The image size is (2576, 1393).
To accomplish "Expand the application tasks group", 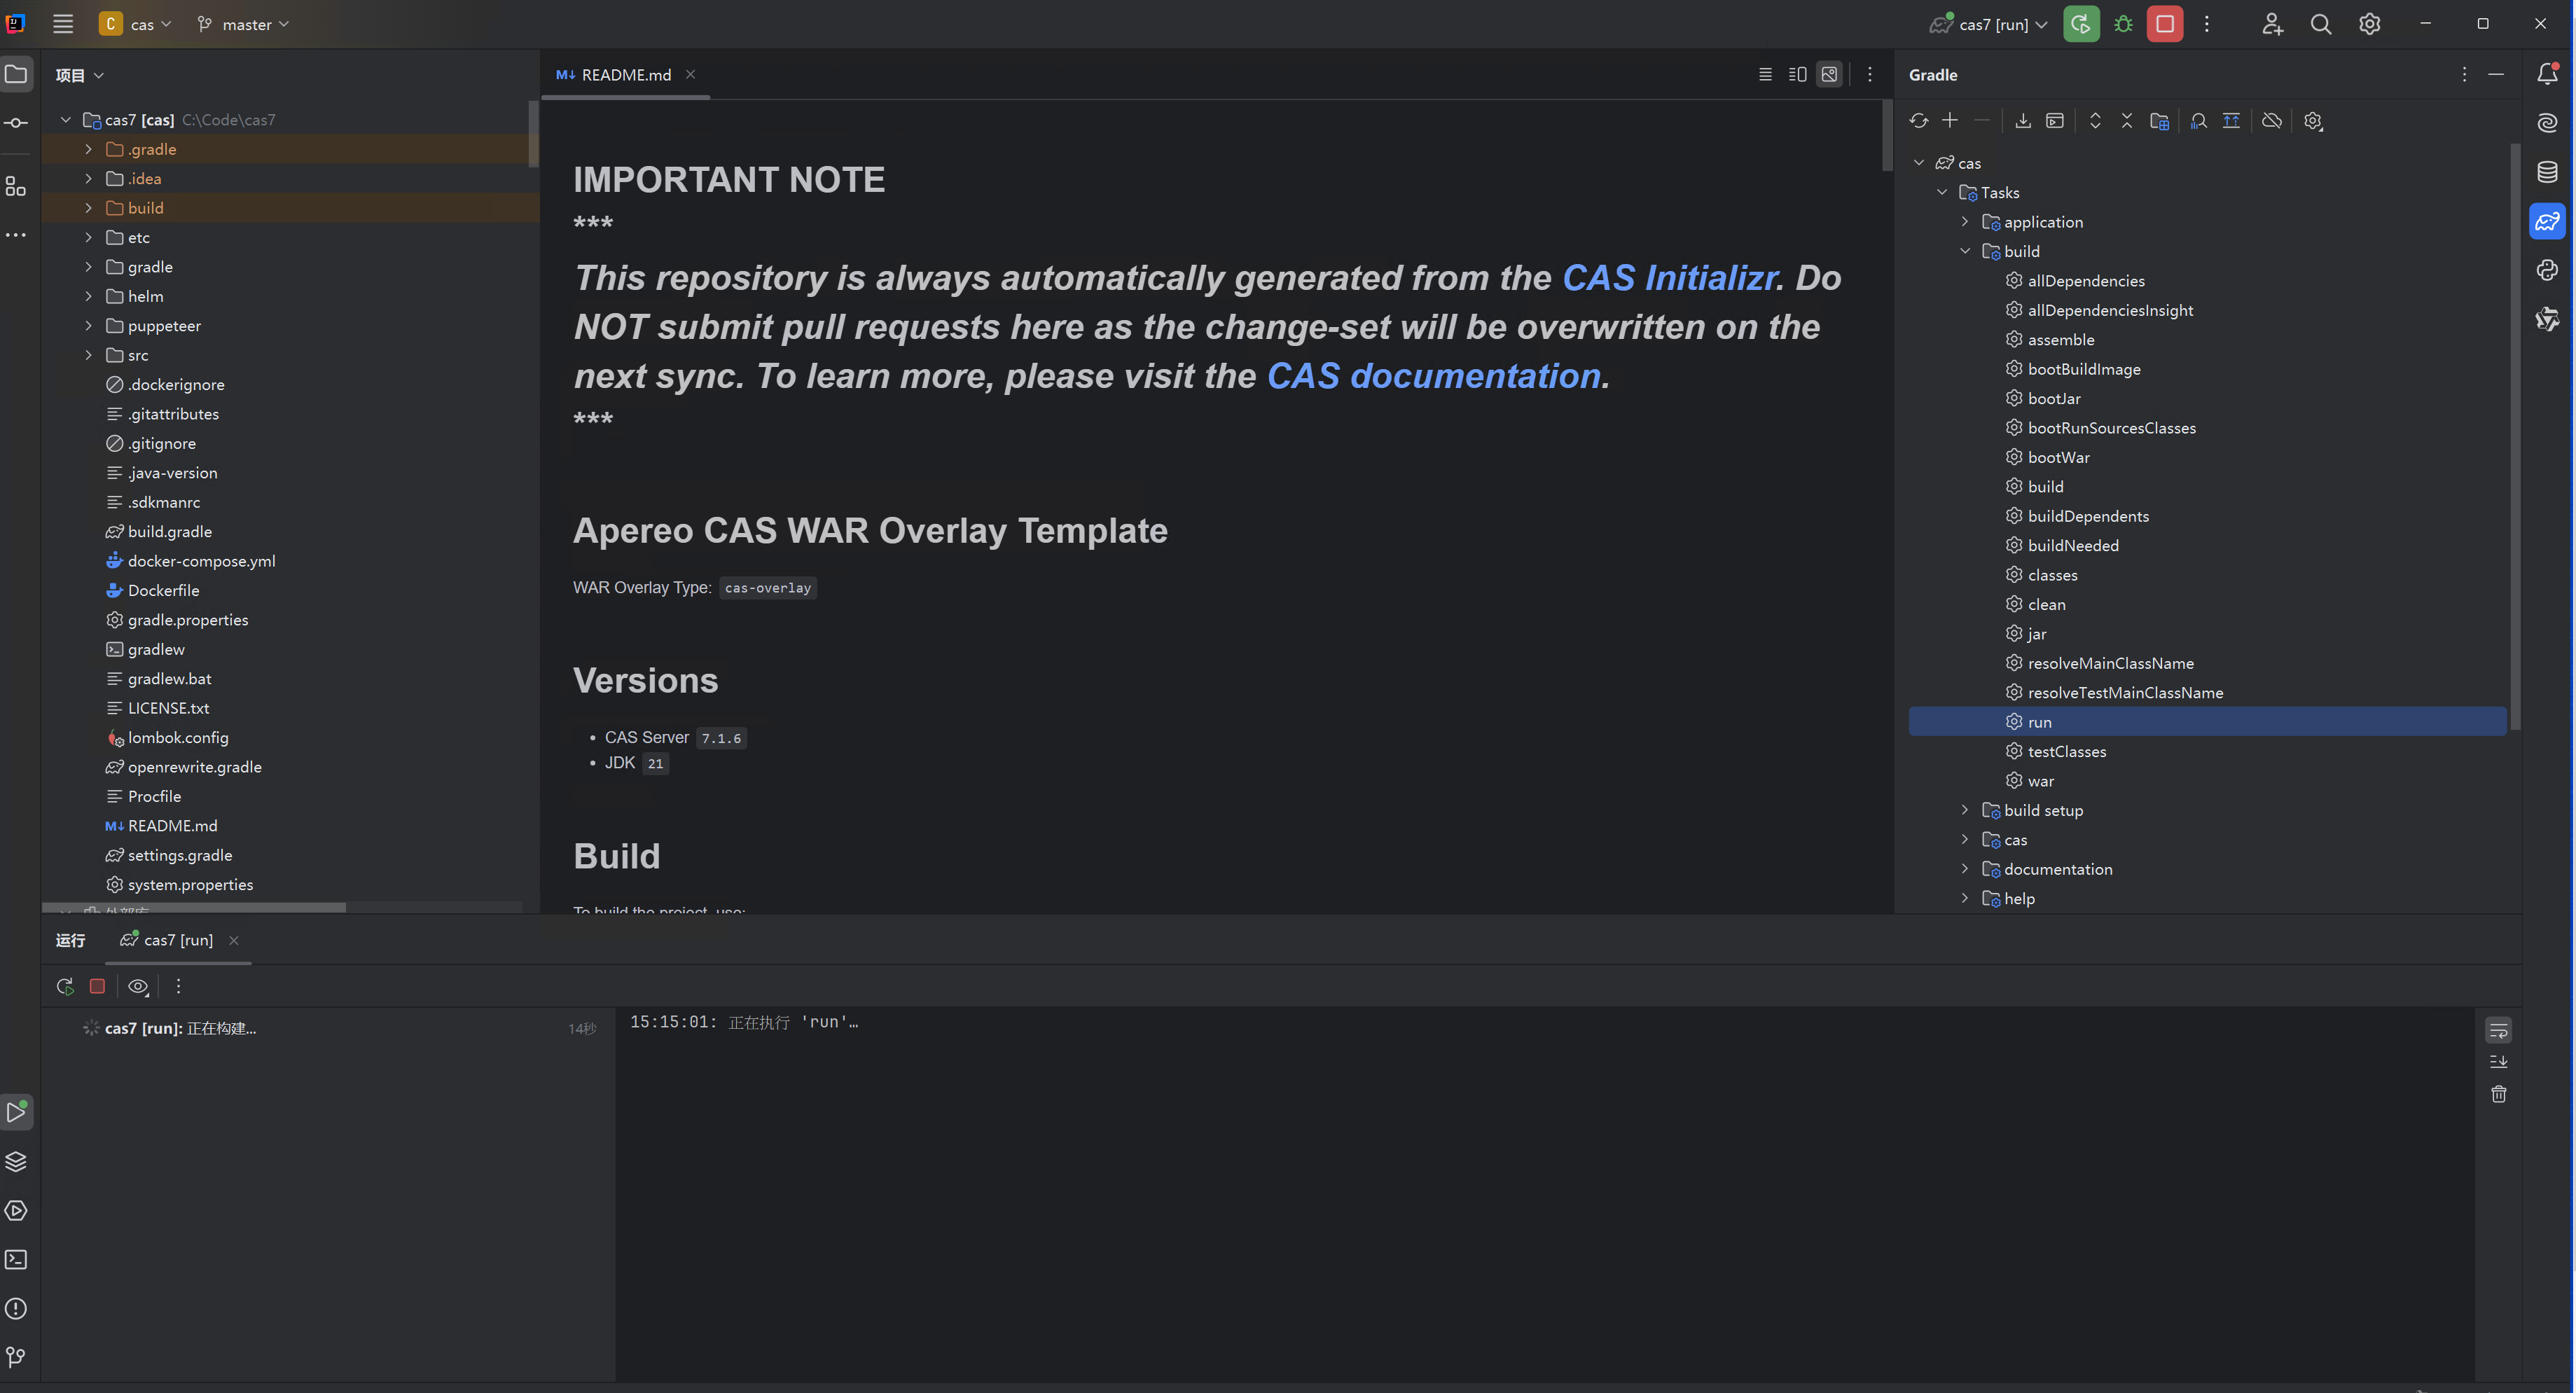I will [x=1965, y=222].
